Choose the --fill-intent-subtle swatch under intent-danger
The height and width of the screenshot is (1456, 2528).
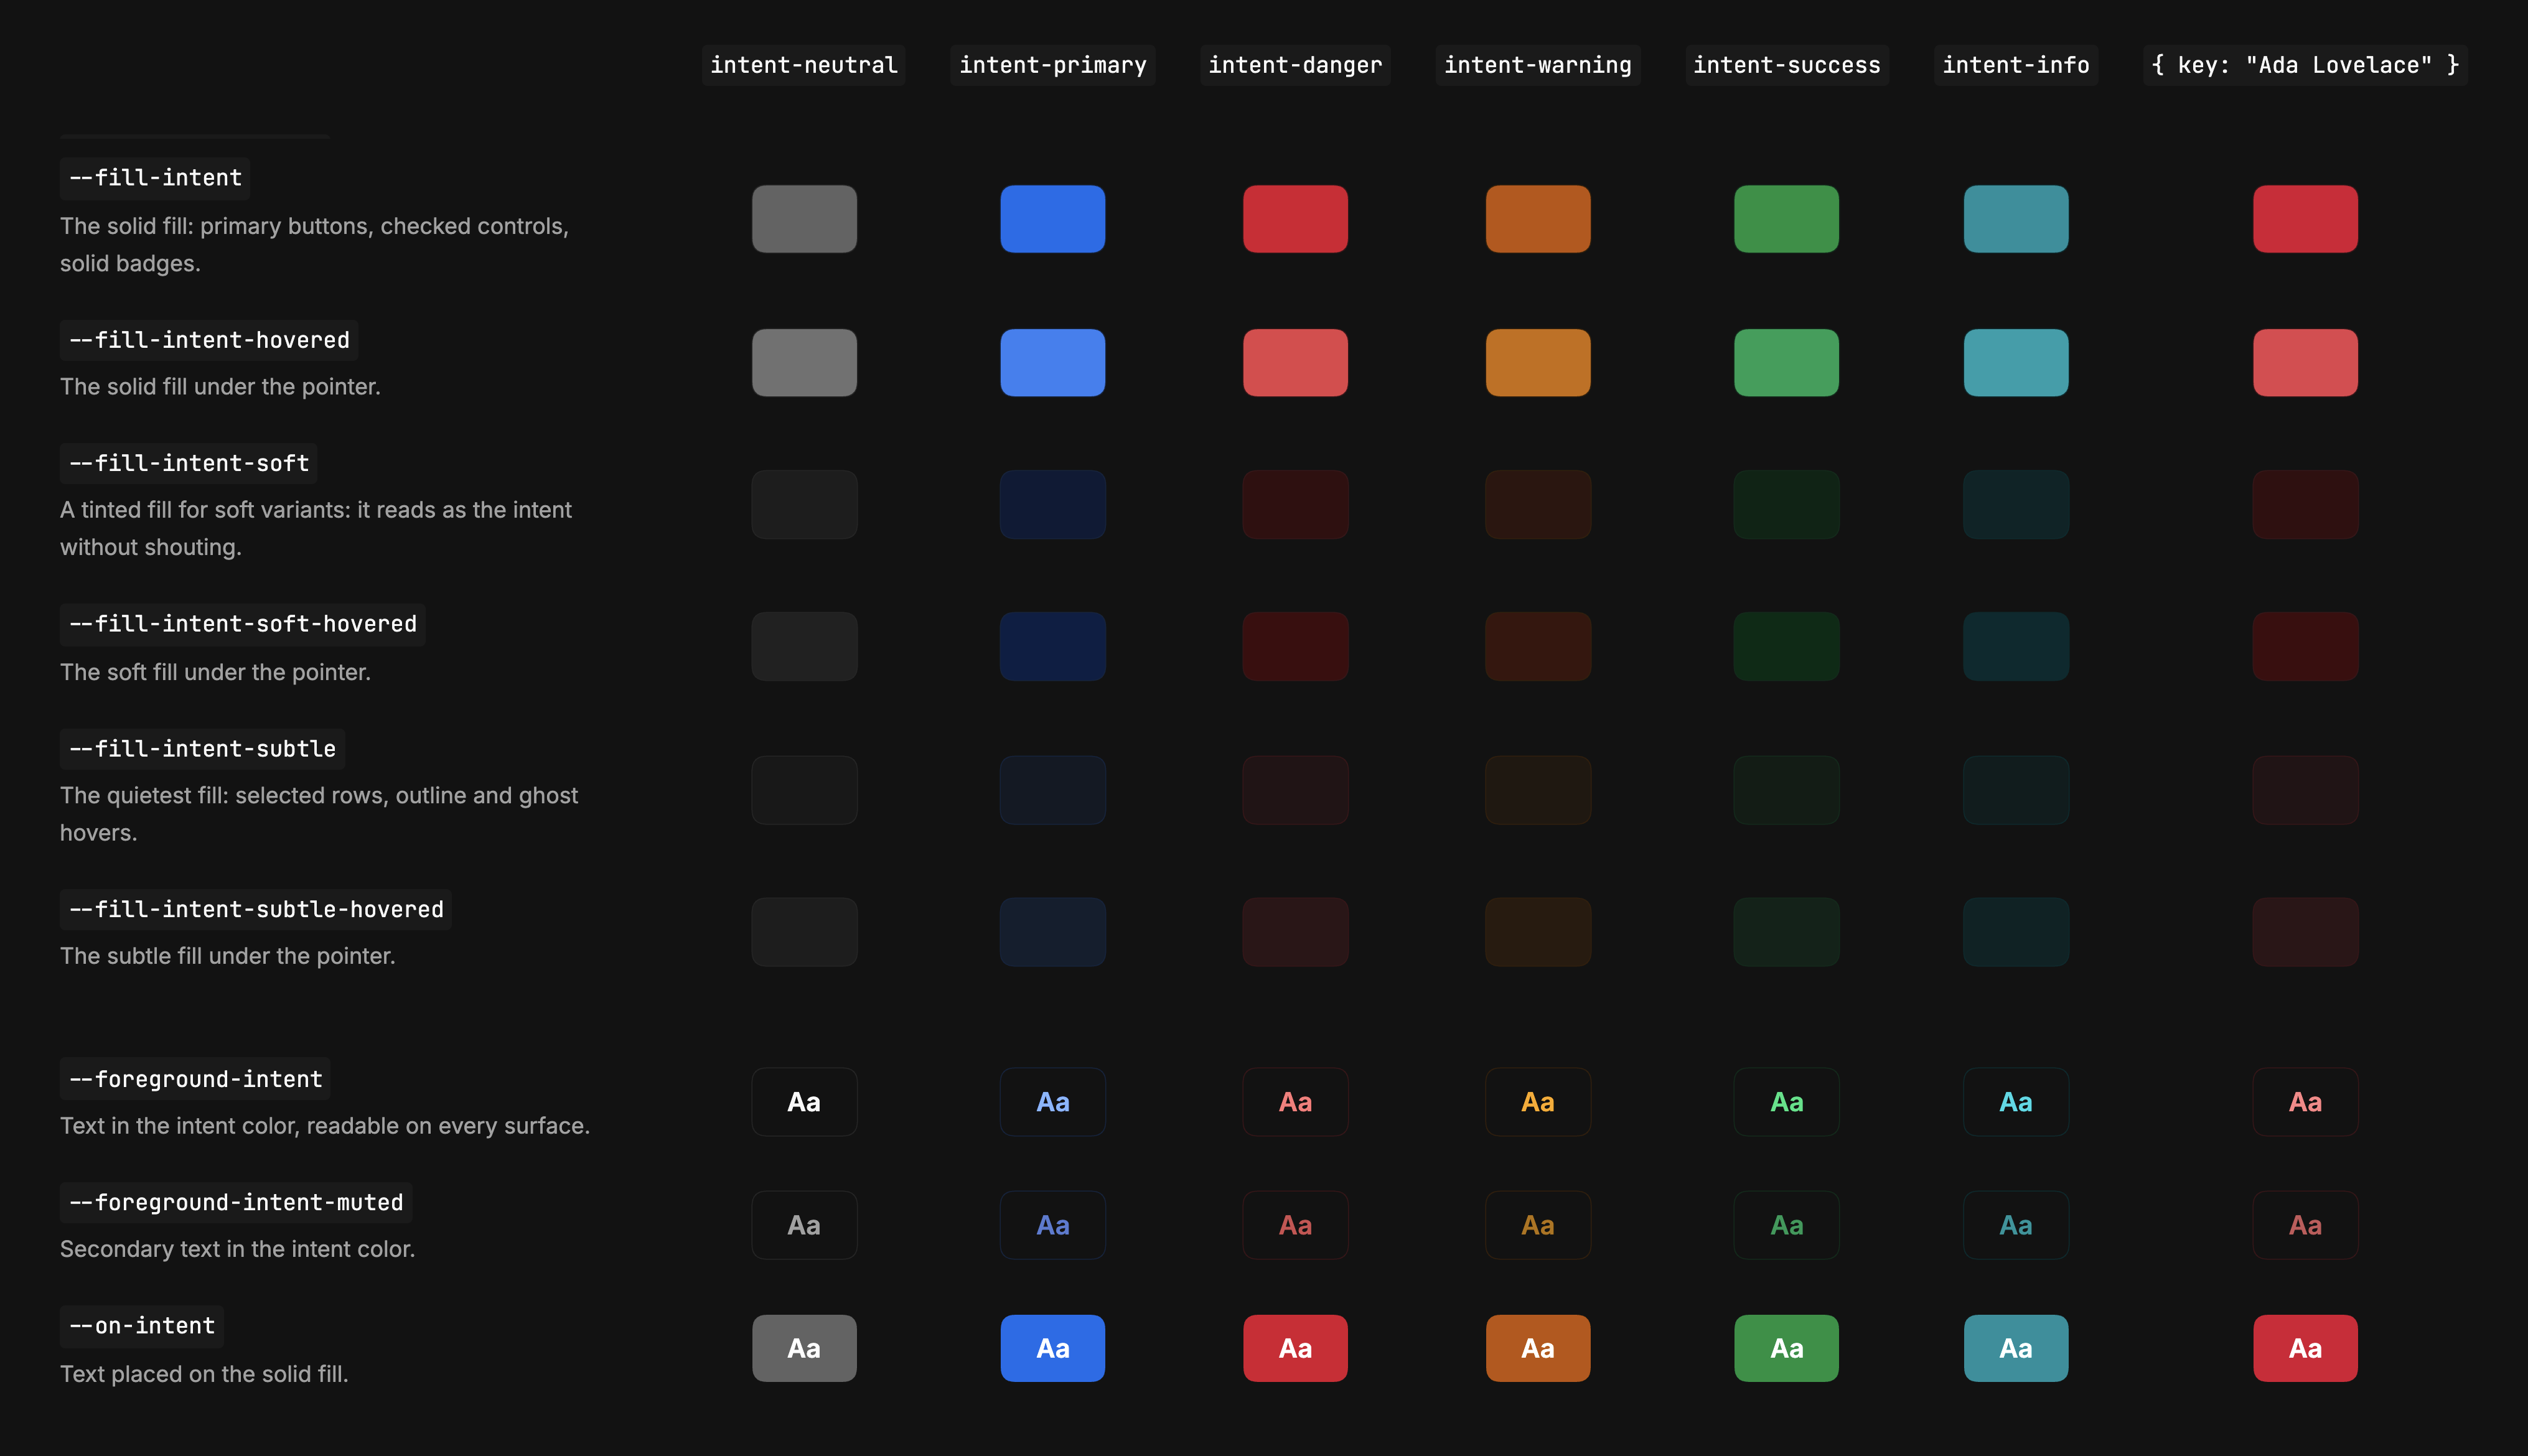[1295, 790]
